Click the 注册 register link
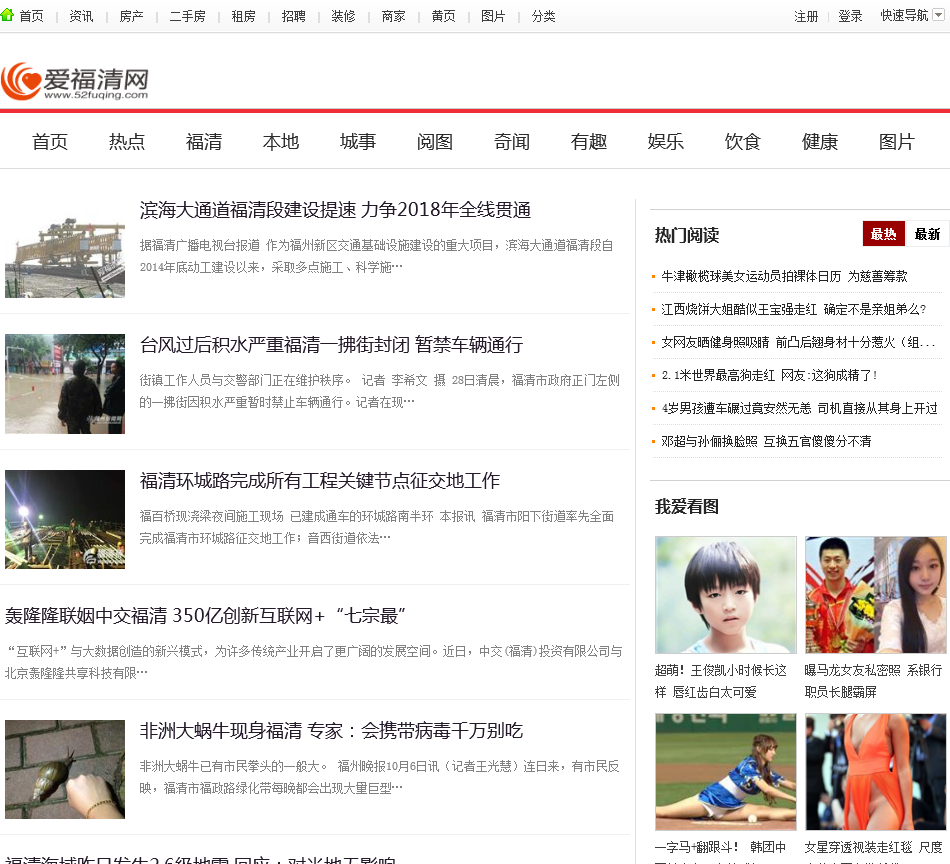Viewport: 950px width, 864px height. (x=806, y=16)
